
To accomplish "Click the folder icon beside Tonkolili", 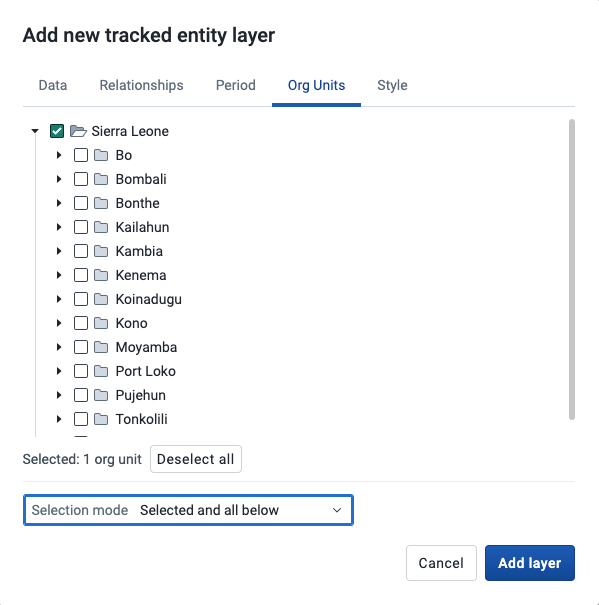I will tap(101, 419).
